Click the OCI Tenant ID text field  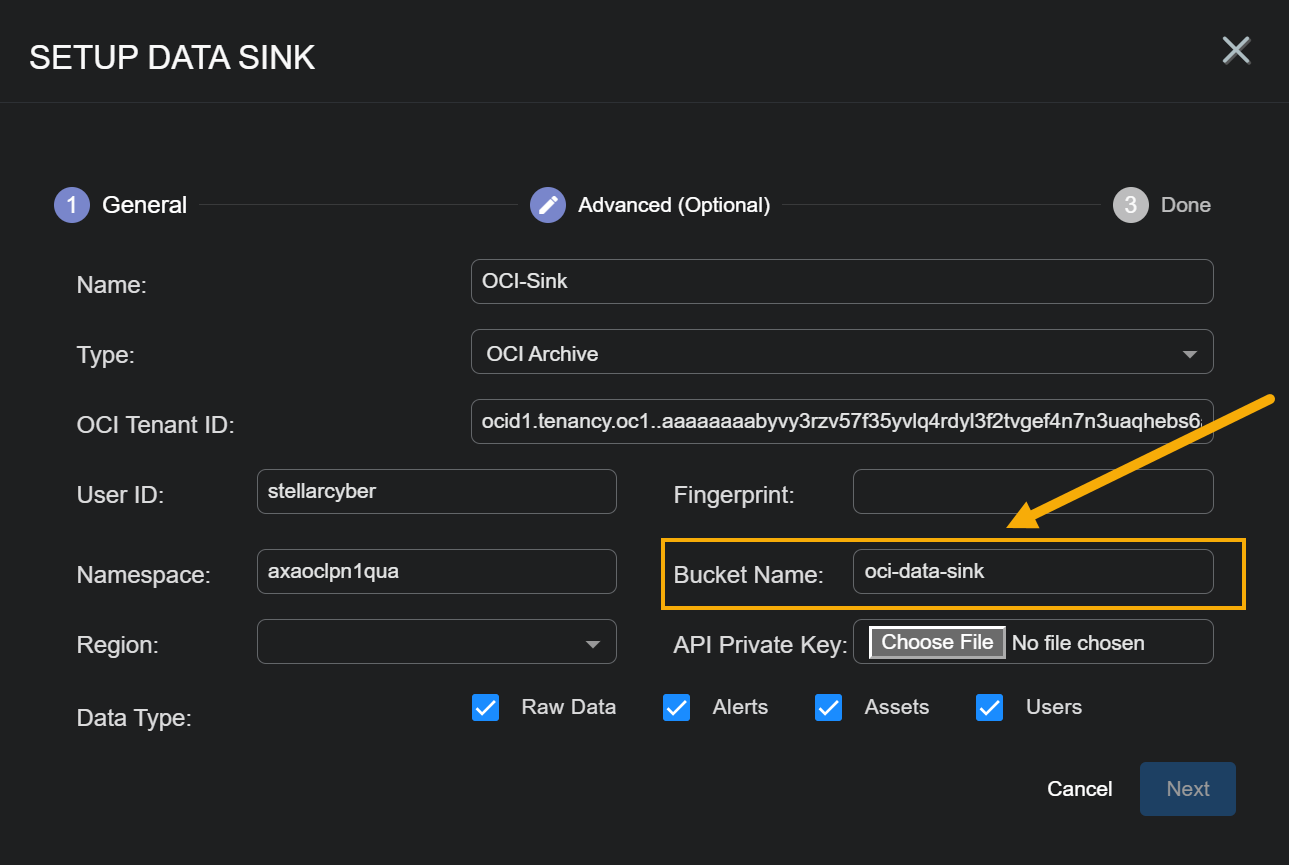coord(840,422)
